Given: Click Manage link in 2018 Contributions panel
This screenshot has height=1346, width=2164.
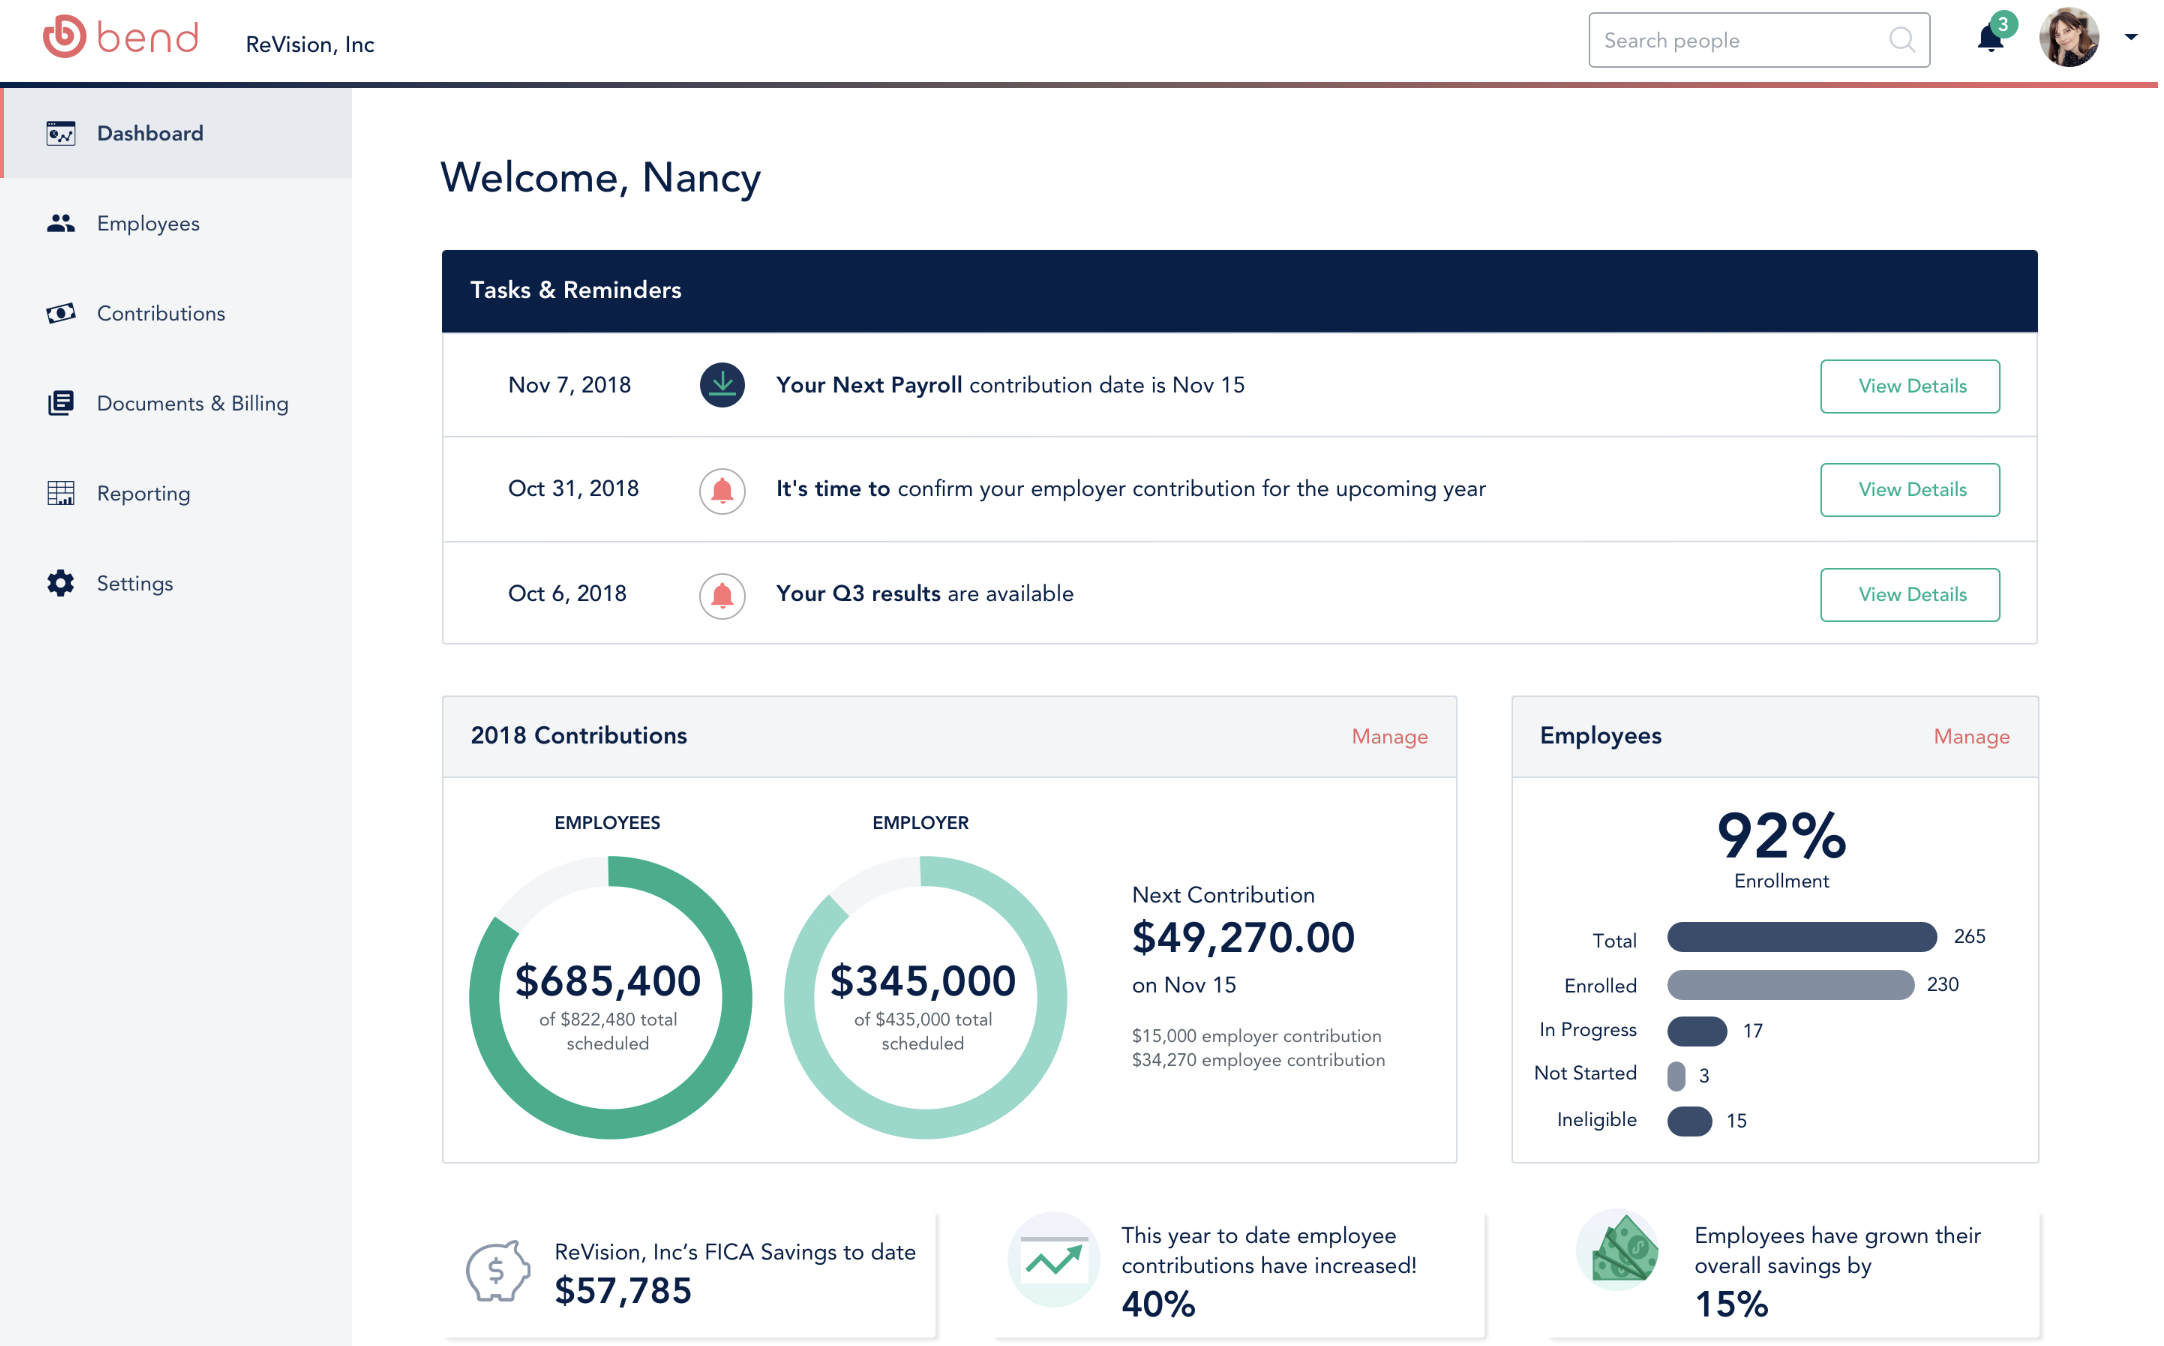Looking at the screenshot, I should [x=1390, y=737].
